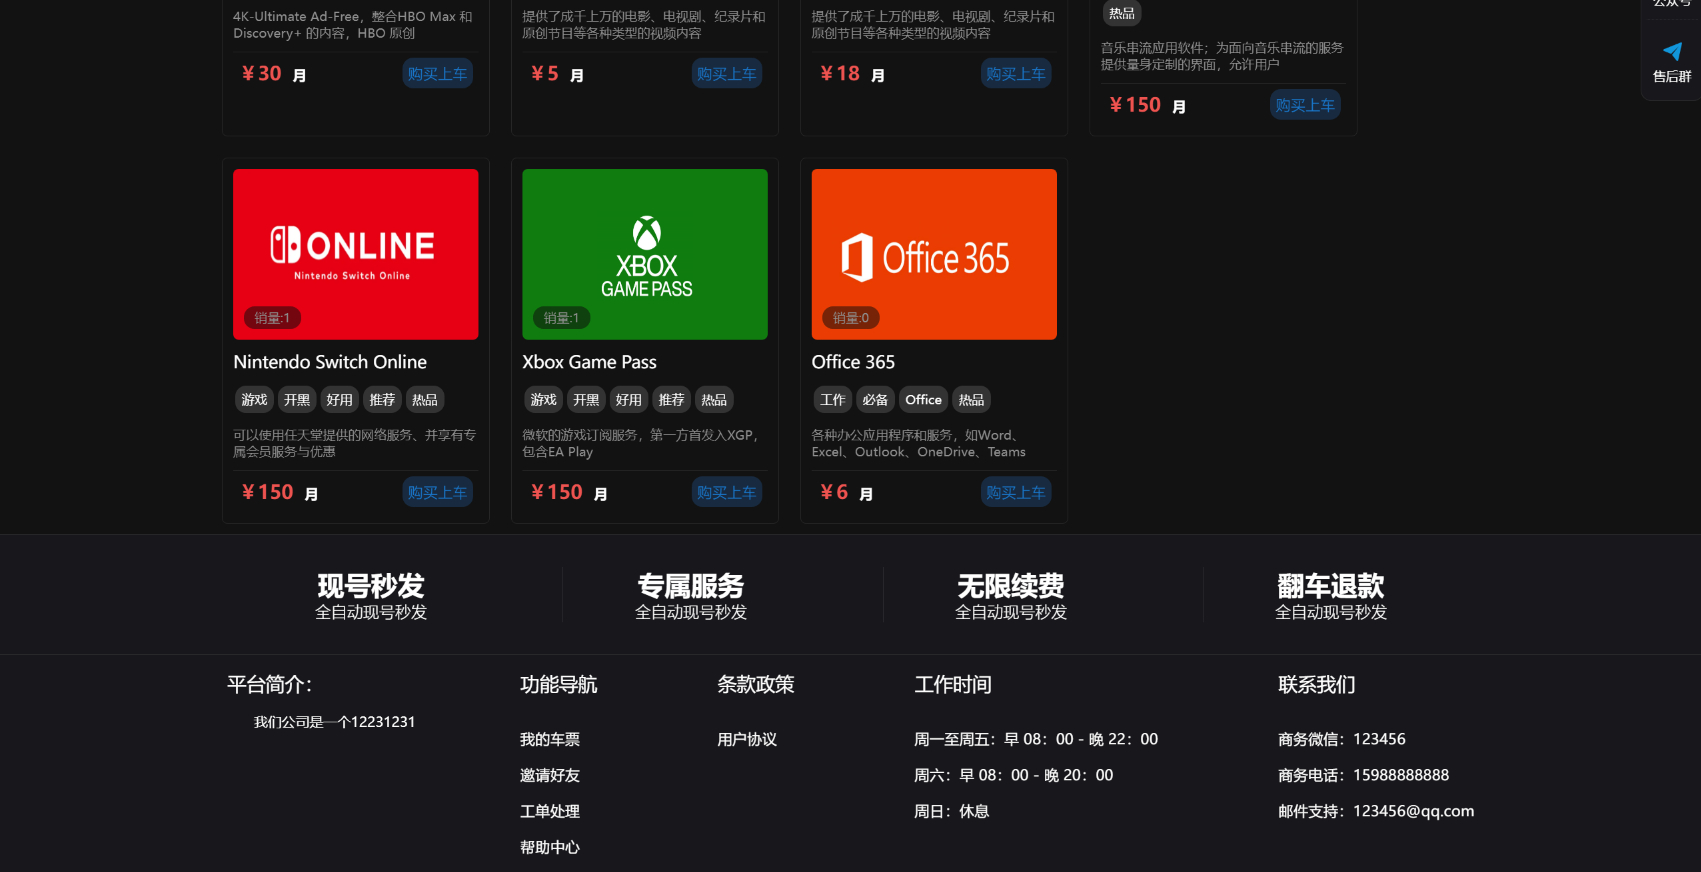
Task: Open 工单处理 in footer navigation
Action: click(x=549, y=812)
